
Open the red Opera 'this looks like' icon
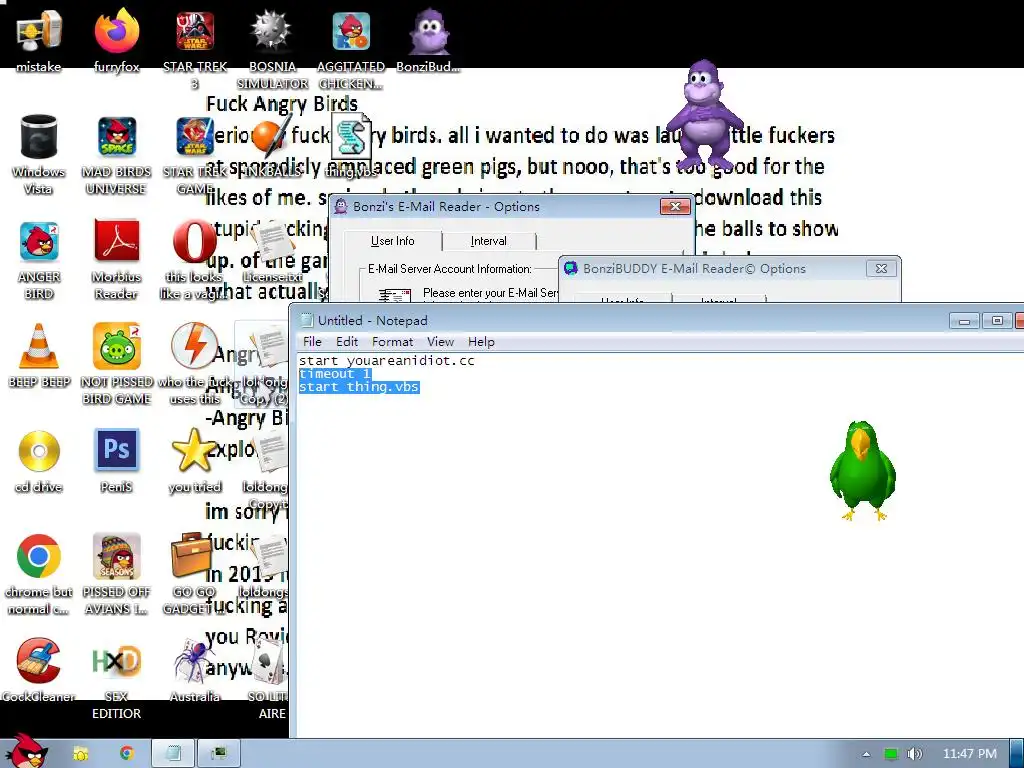click(195, 242)
